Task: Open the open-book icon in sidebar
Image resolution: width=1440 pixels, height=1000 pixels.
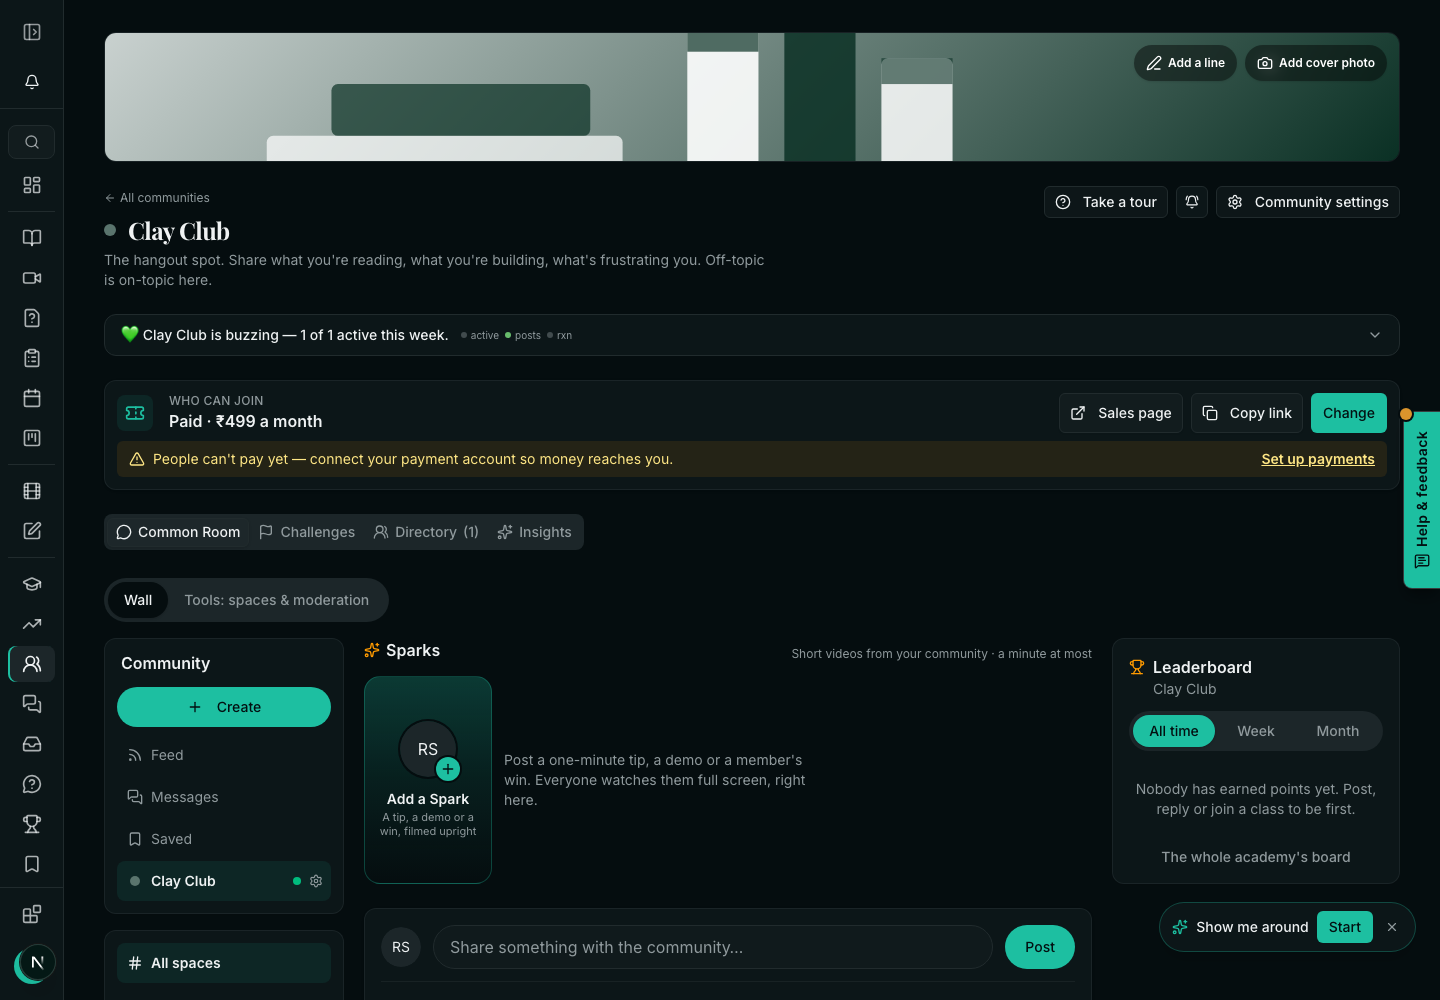Action: [x=32, y=238]
